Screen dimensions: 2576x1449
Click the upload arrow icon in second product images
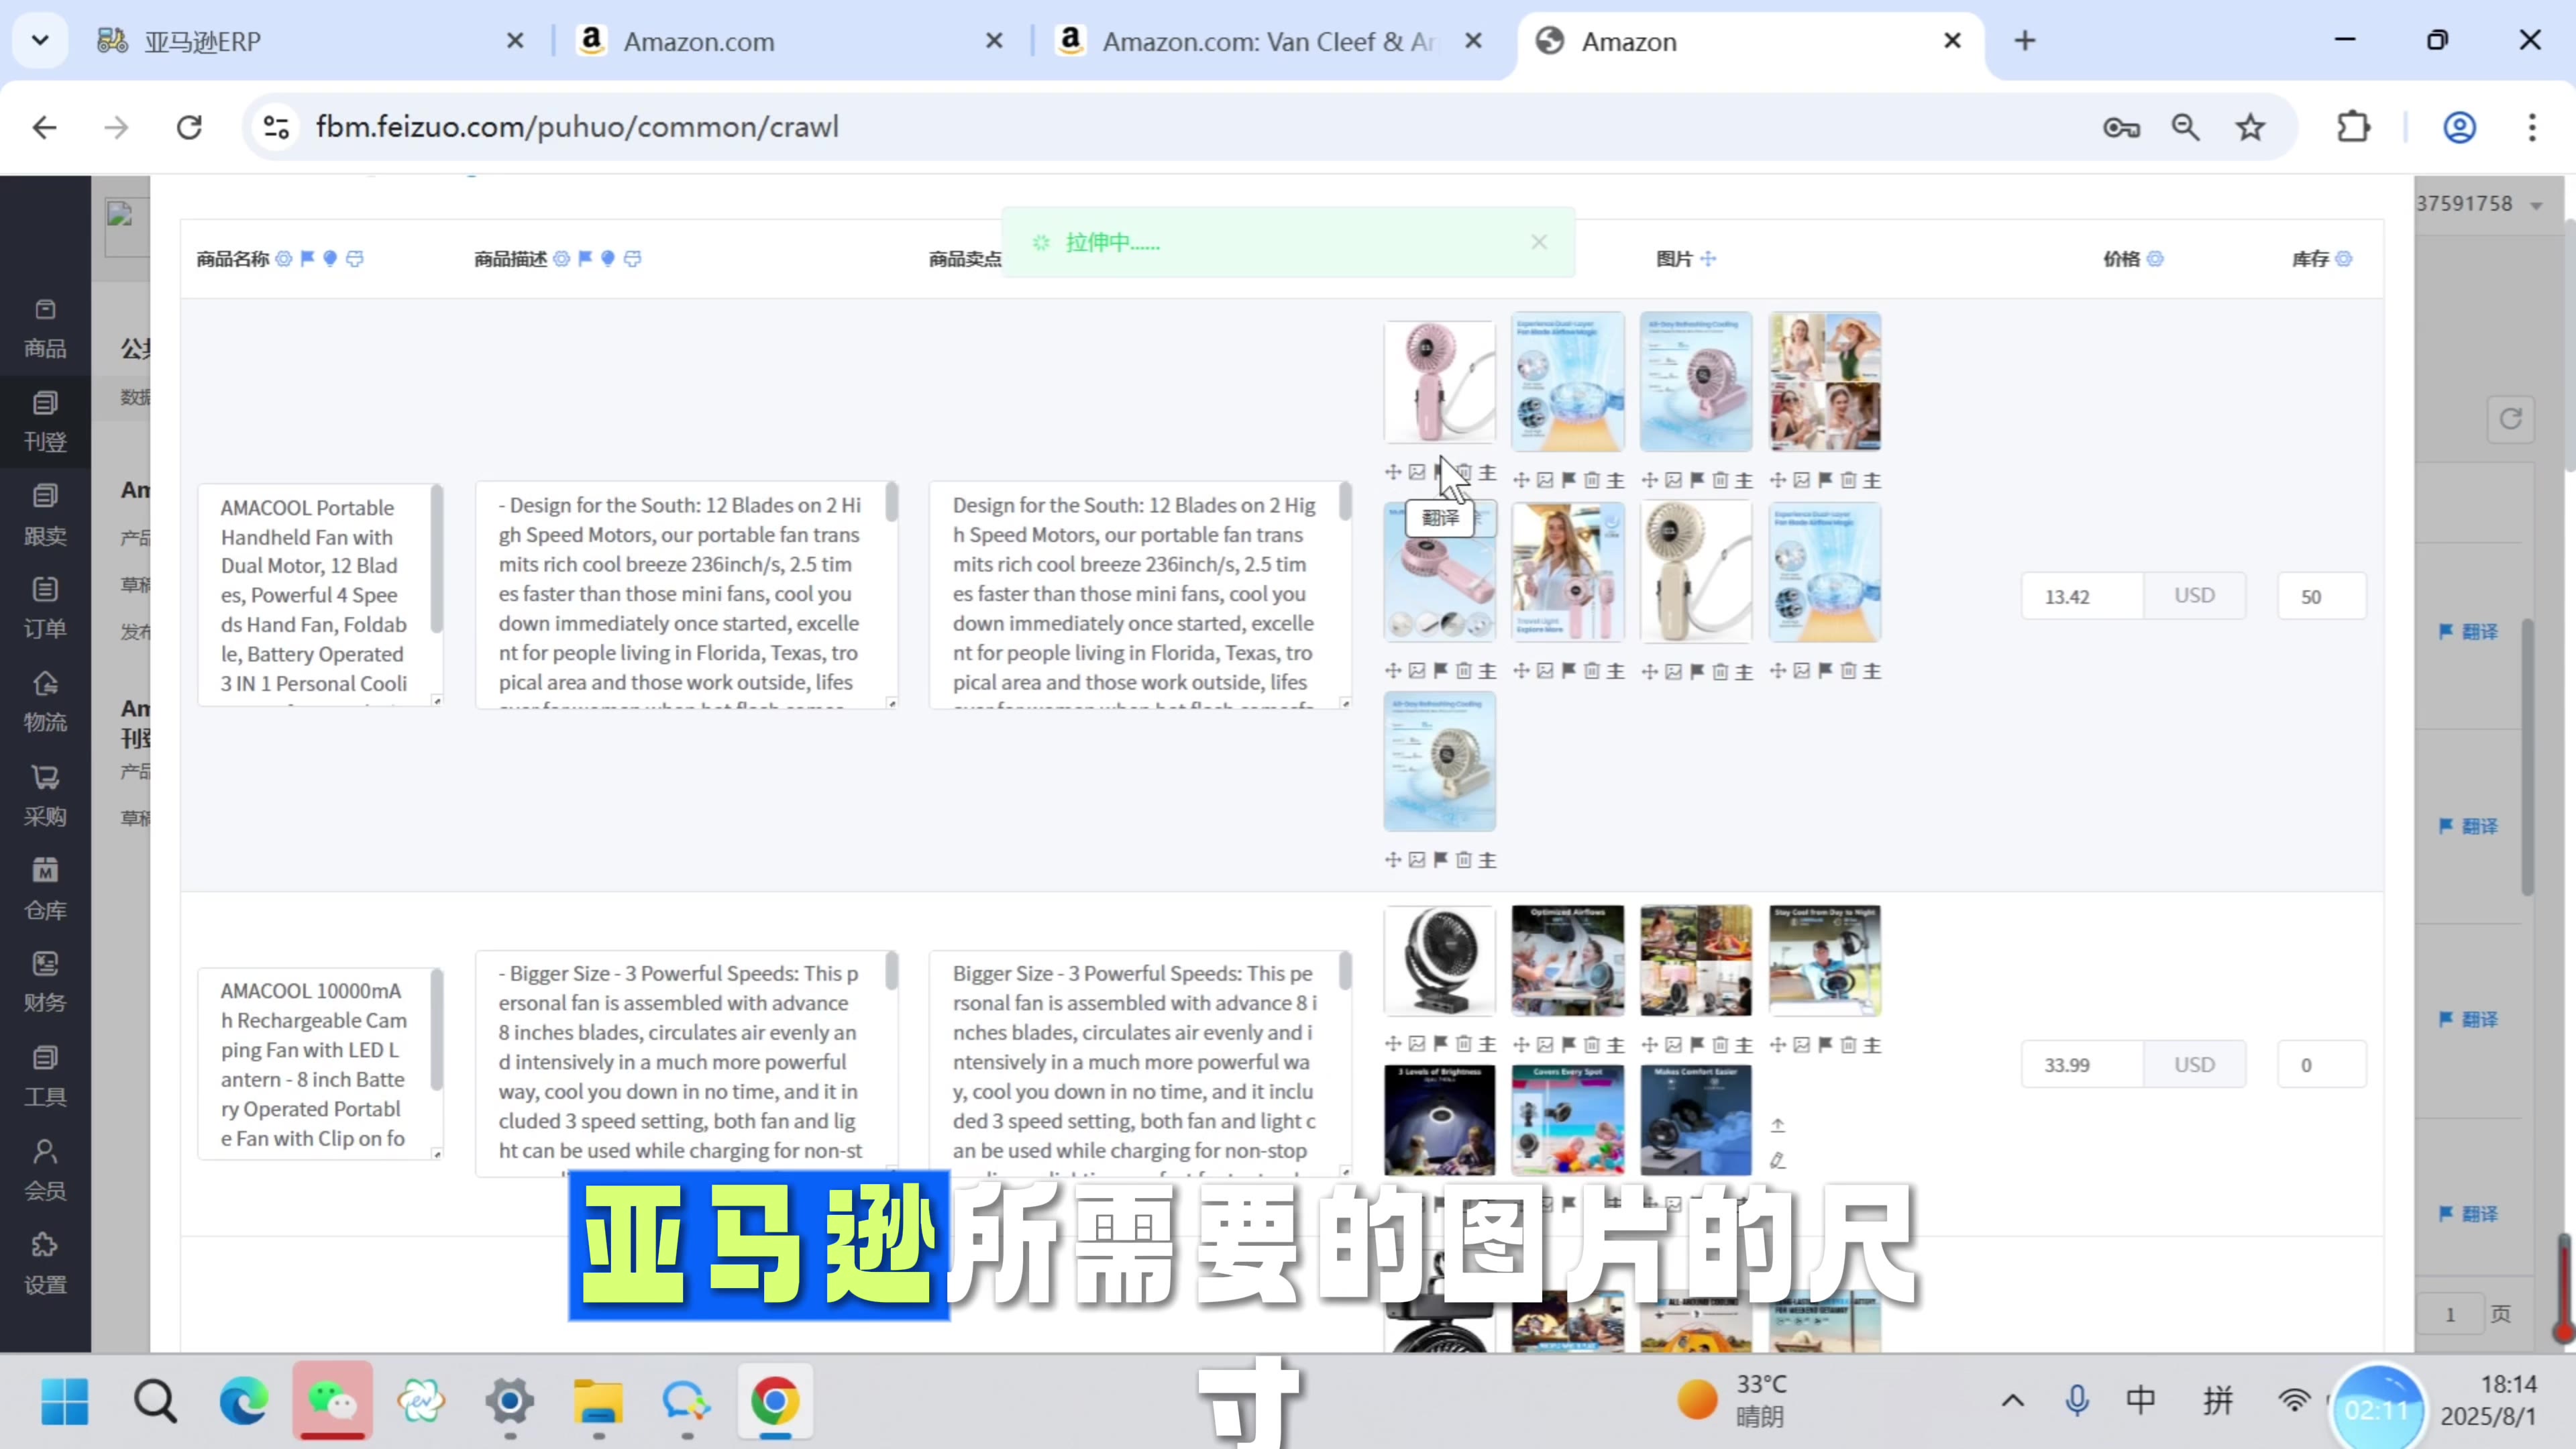point(1777,1125)
